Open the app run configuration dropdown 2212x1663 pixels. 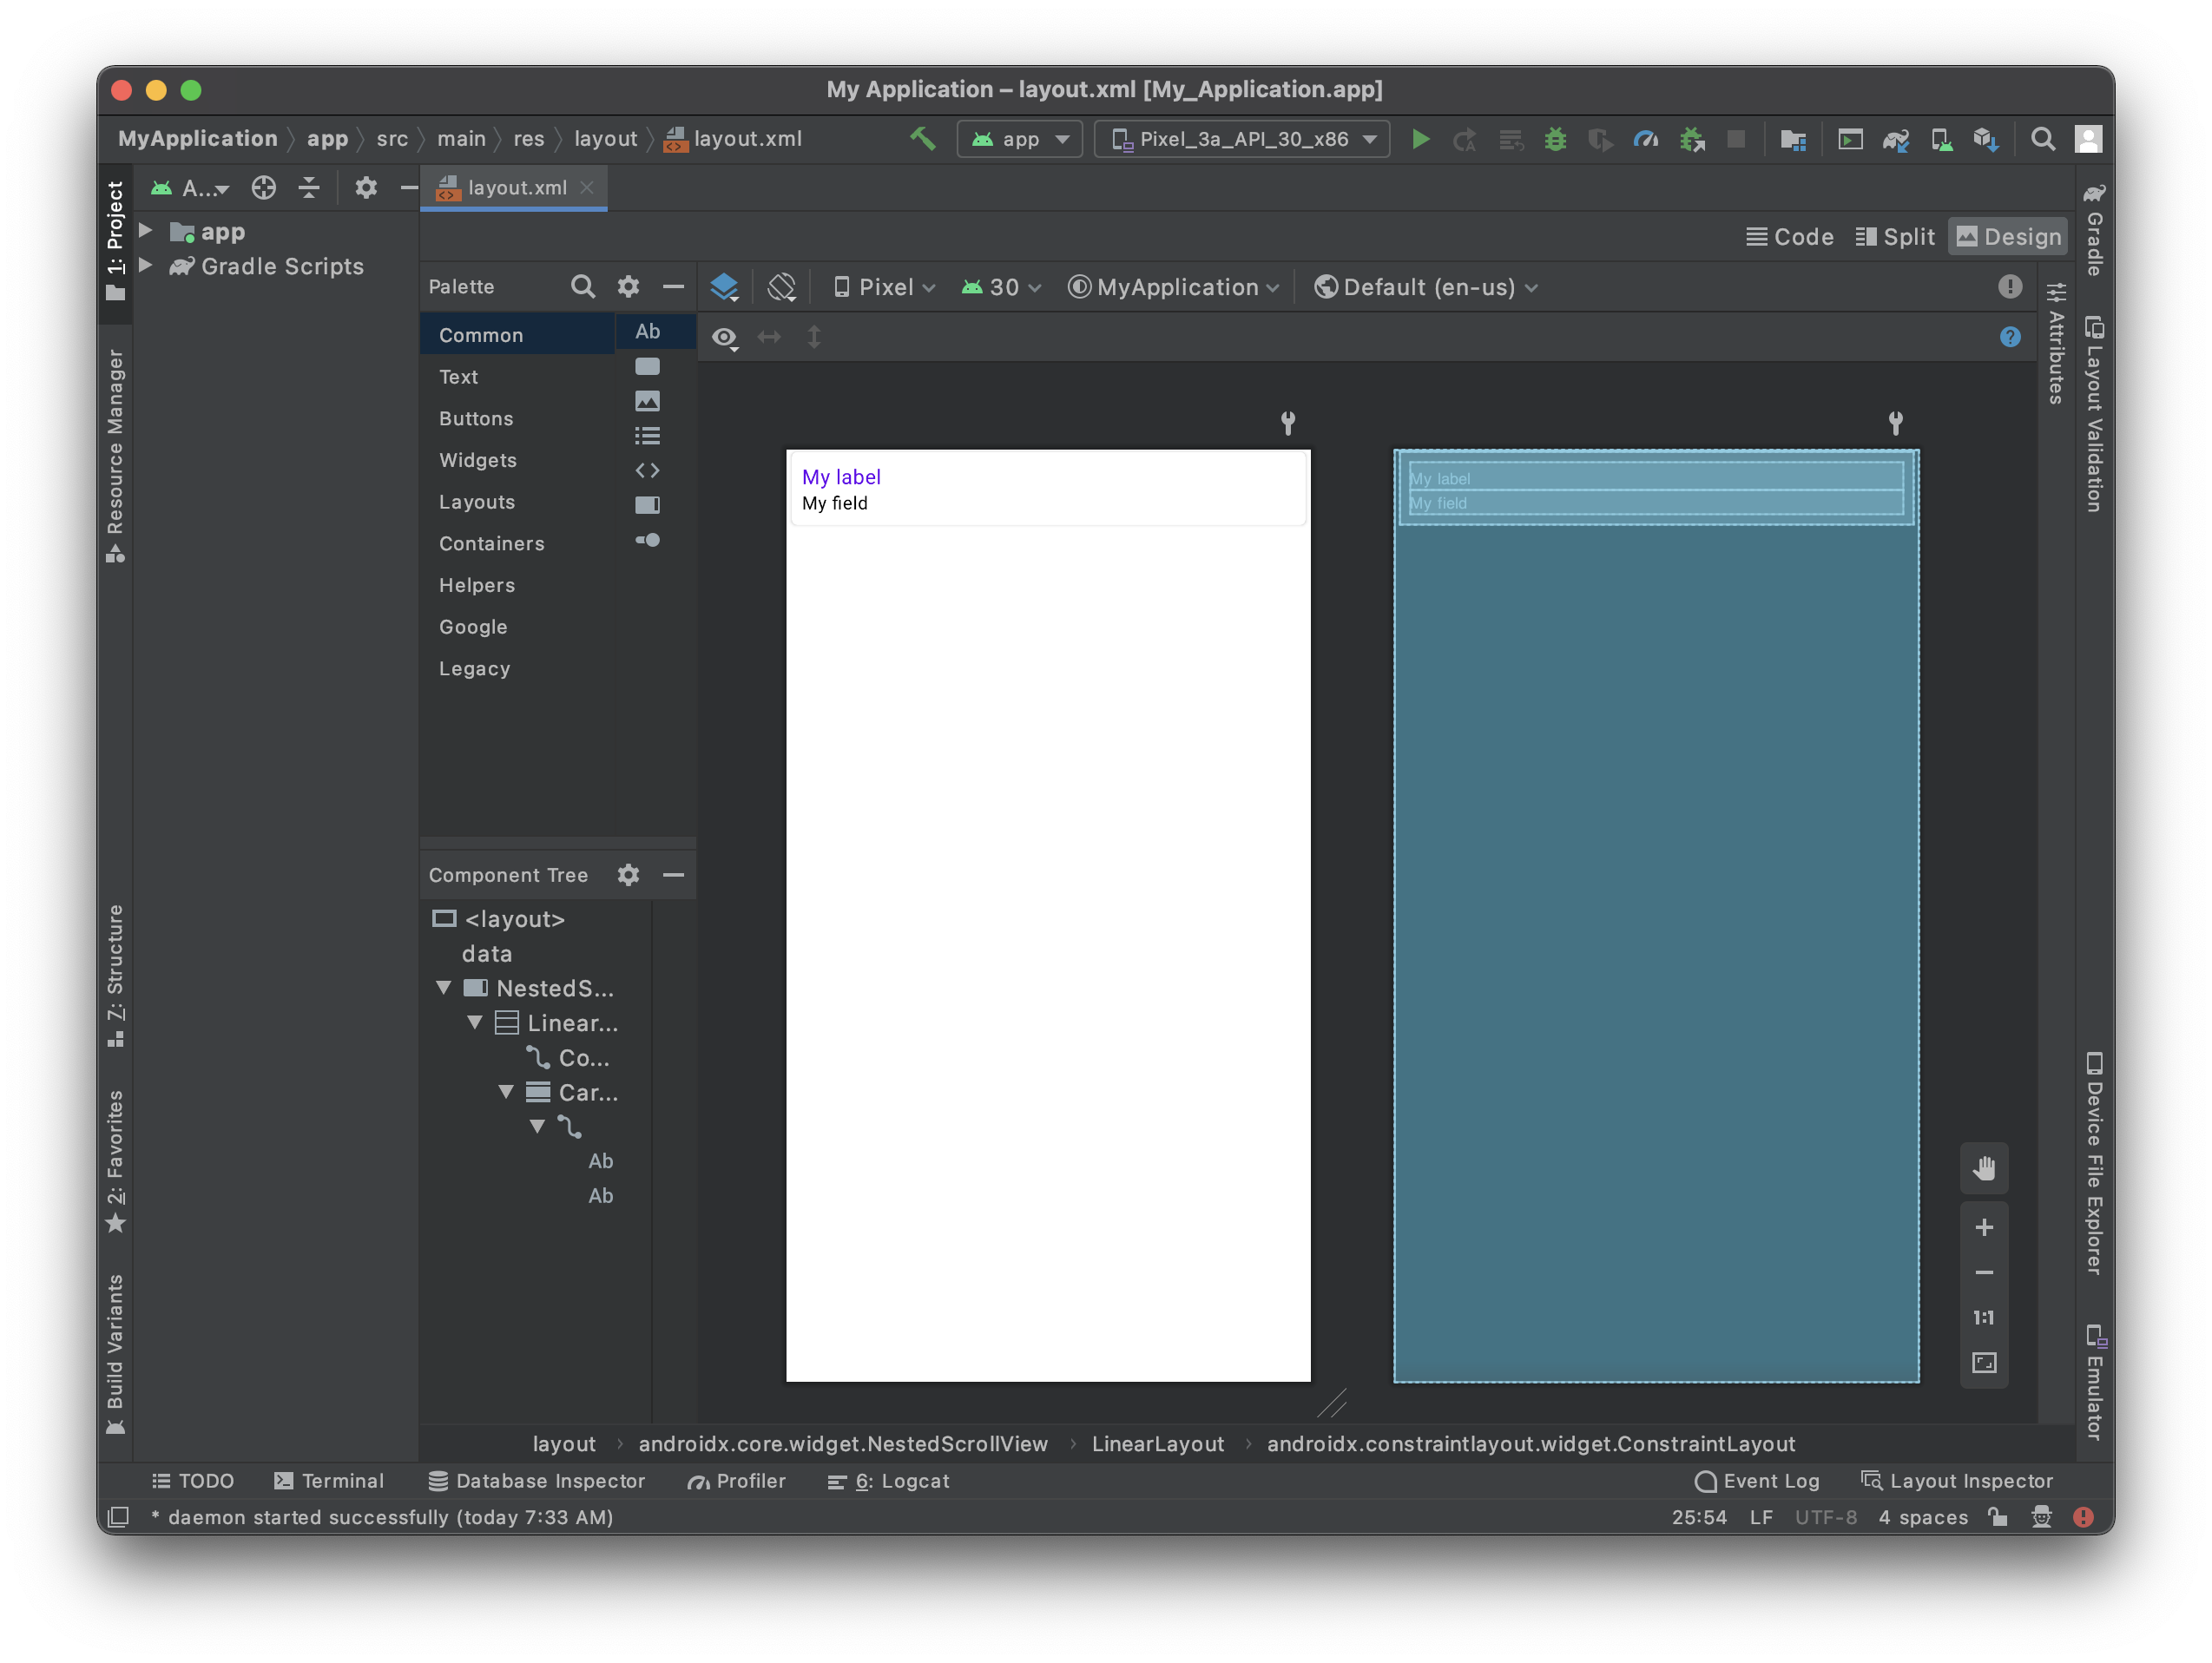1020,139
